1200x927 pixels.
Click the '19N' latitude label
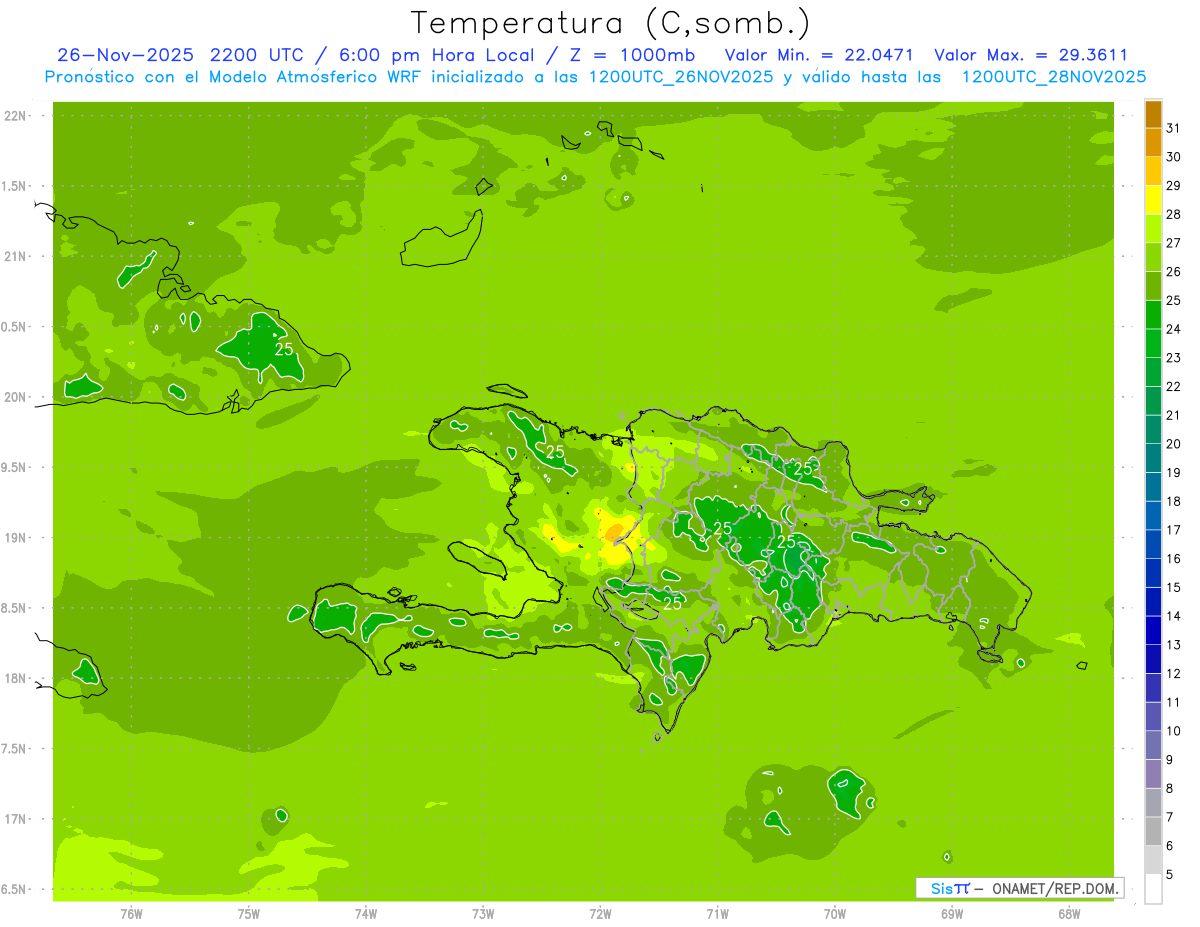tap(15, 538)
